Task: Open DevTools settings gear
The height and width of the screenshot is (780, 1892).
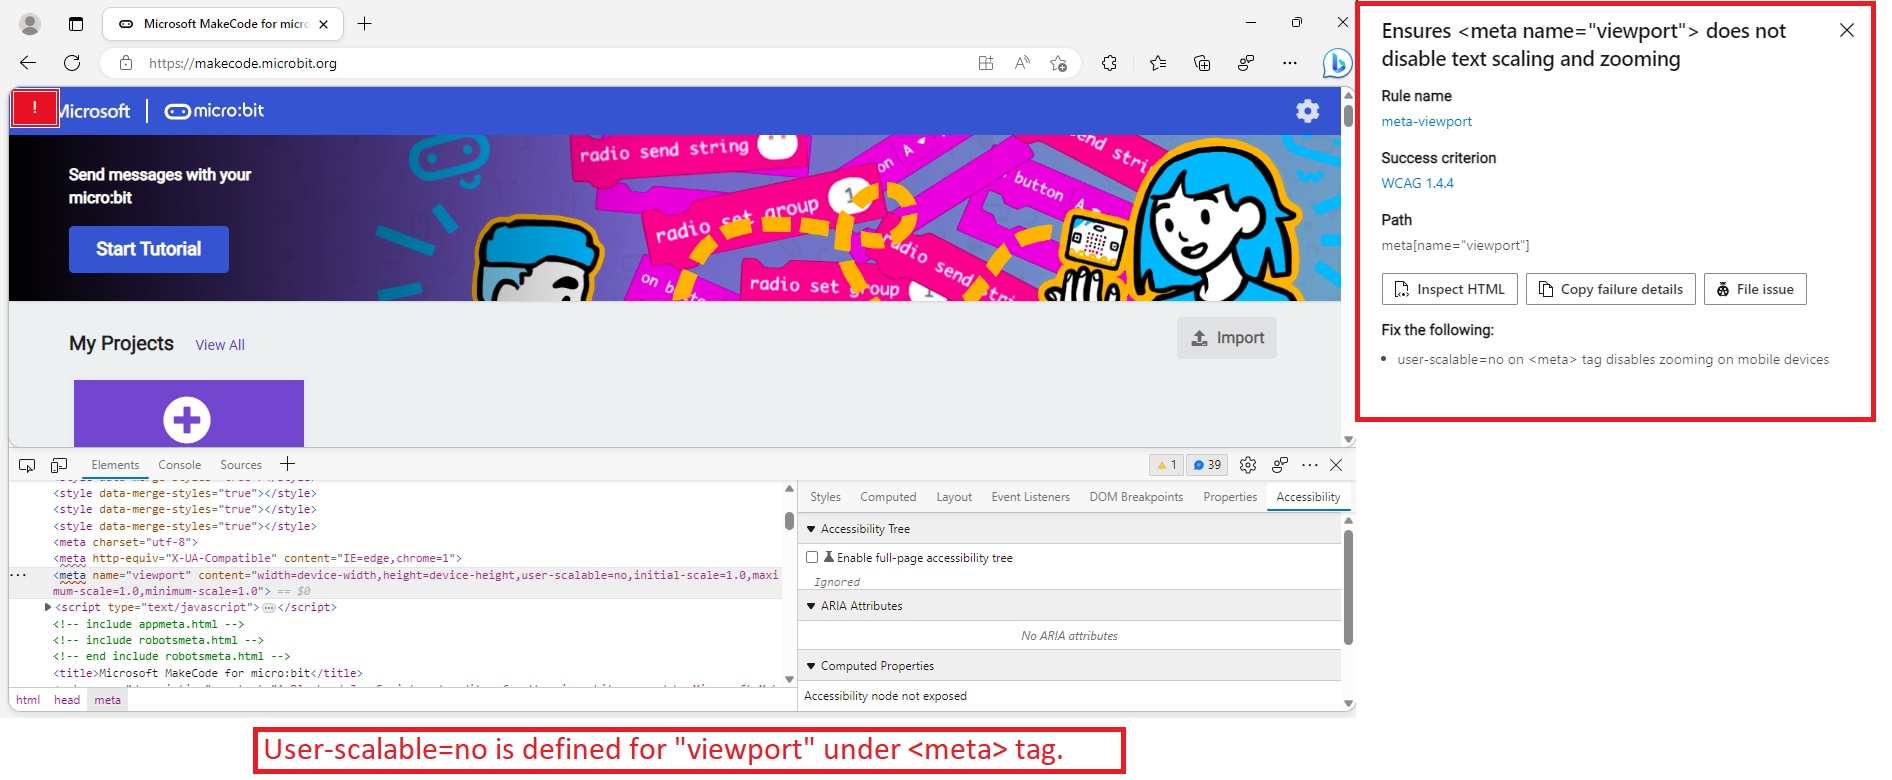Action: coord(1248,465)
